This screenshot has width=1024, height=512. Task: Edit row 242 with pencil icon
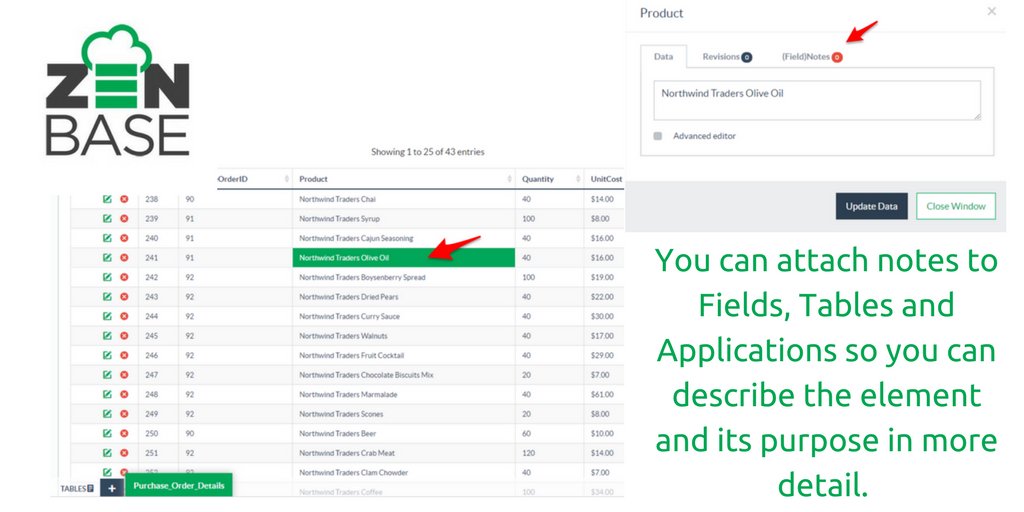[x=108, y=278]
